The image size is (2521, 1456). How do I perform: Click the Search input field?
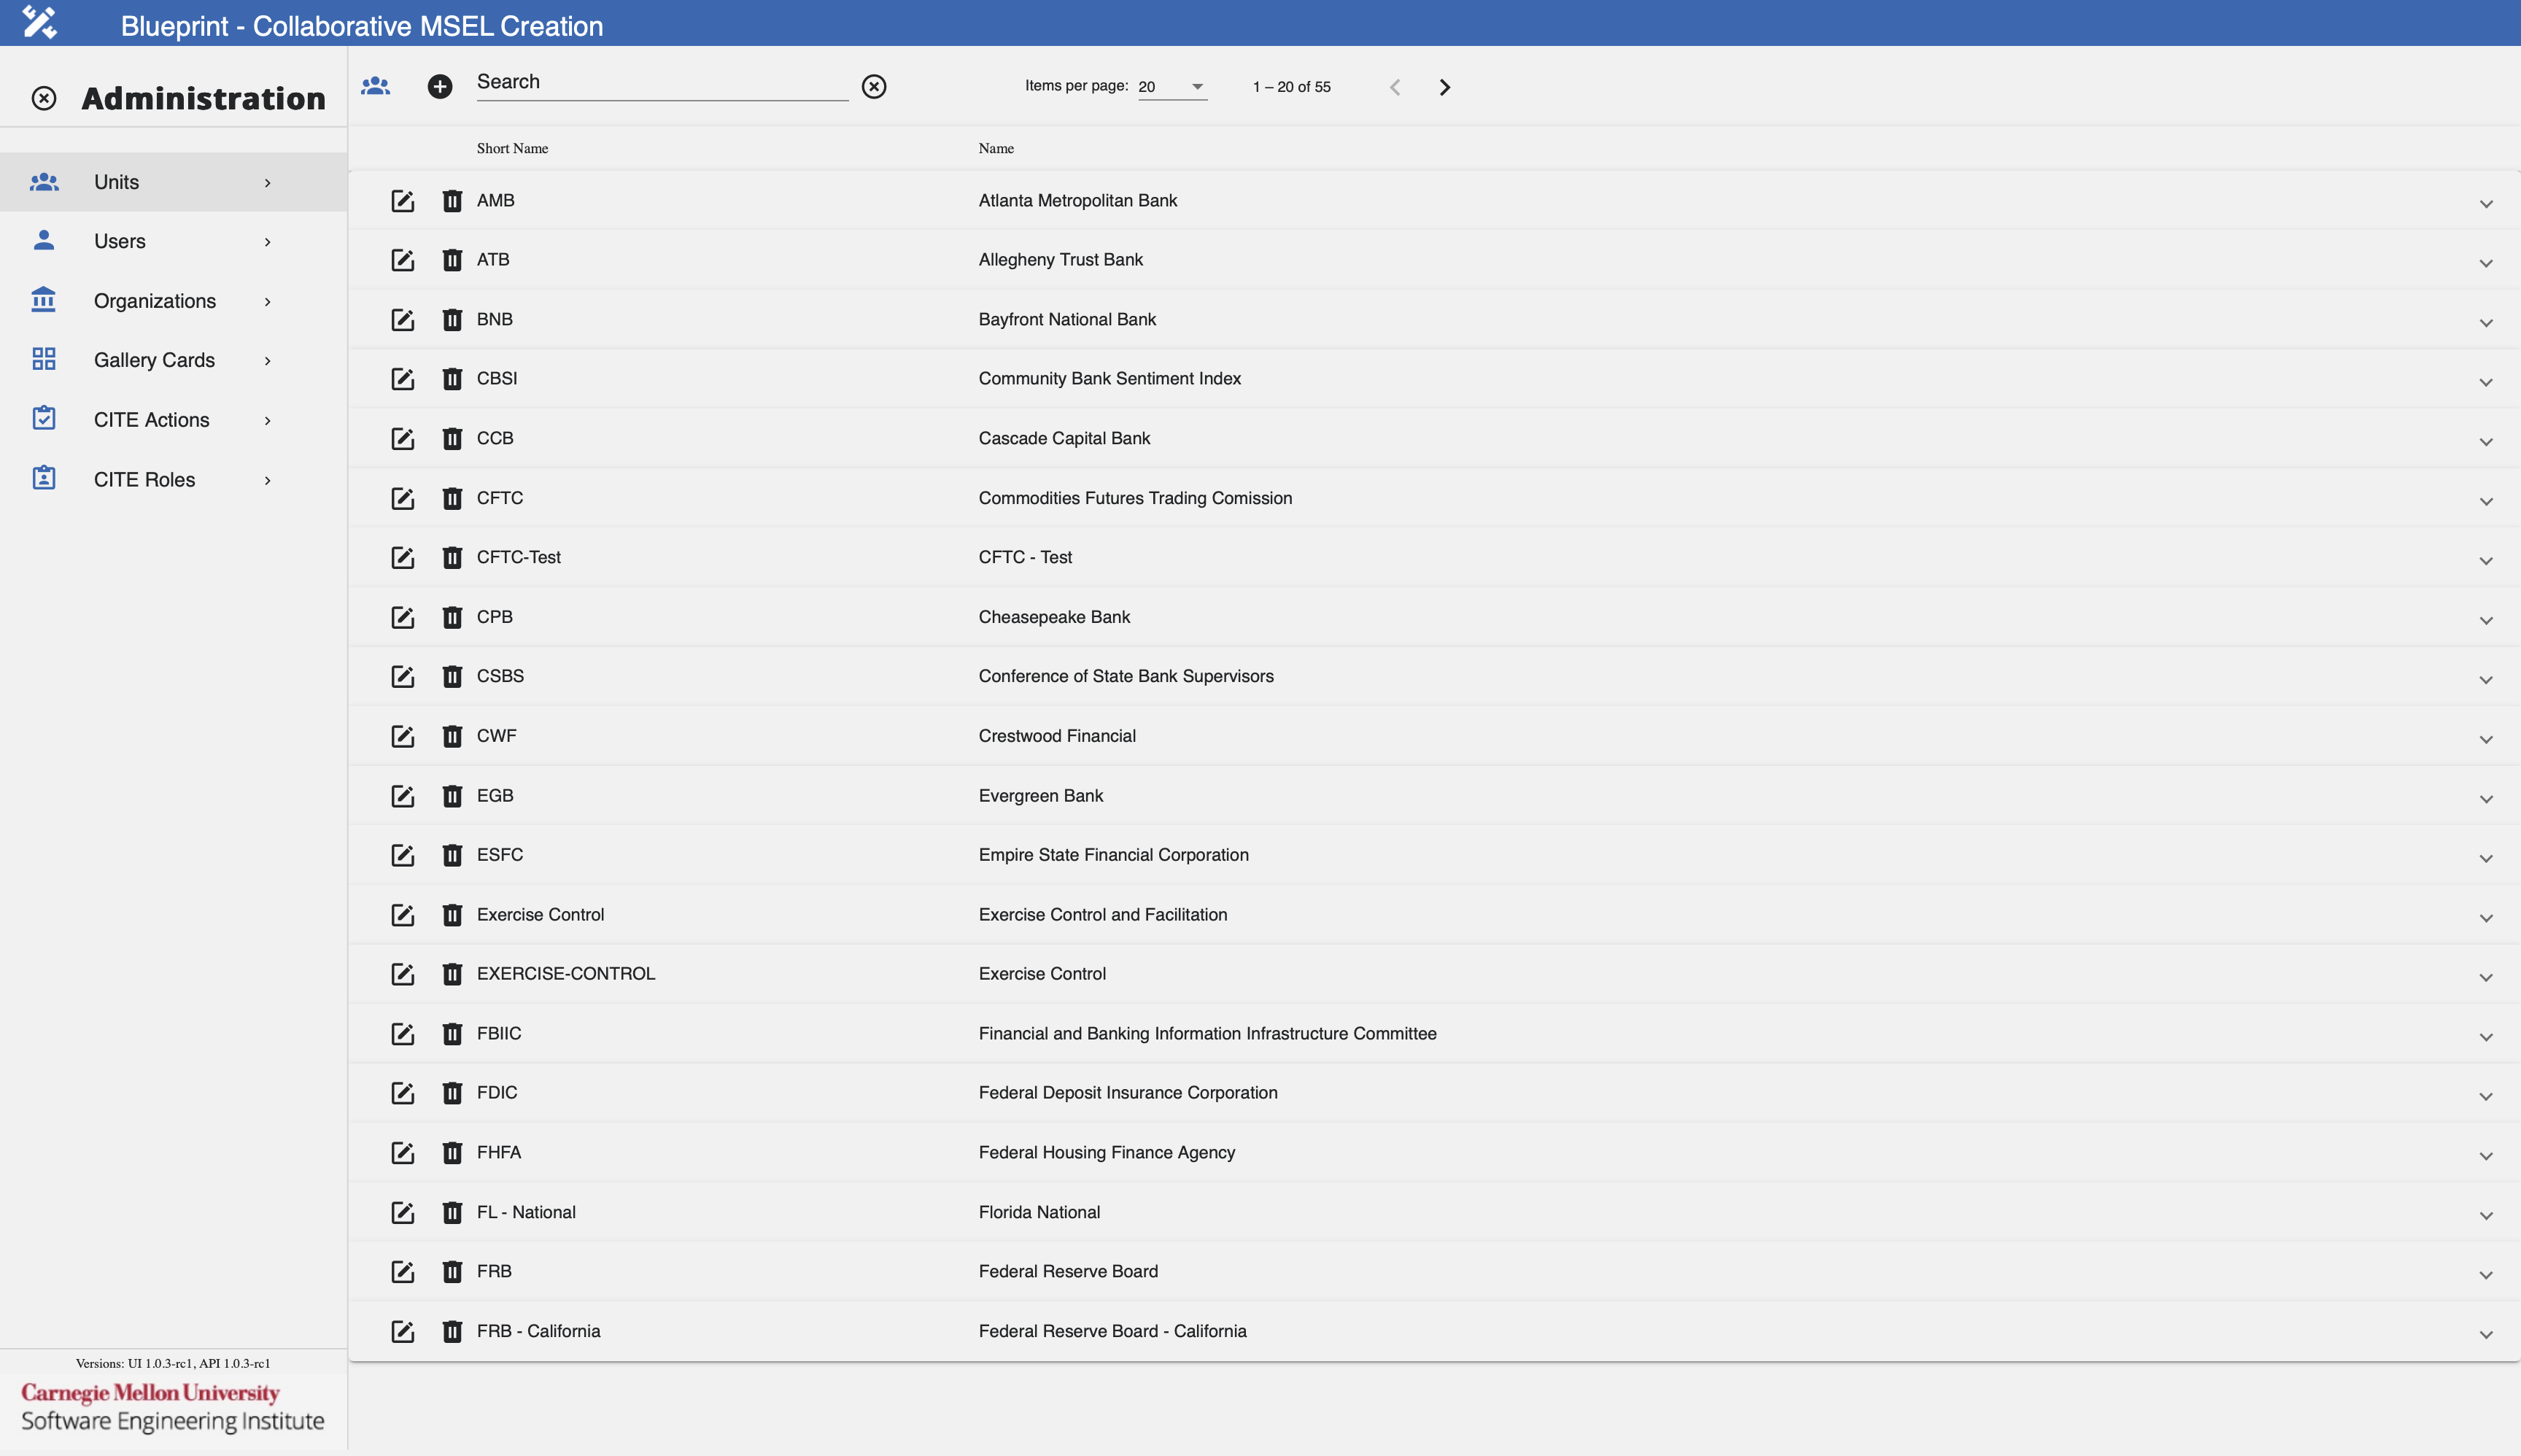(x=660, y=82)
